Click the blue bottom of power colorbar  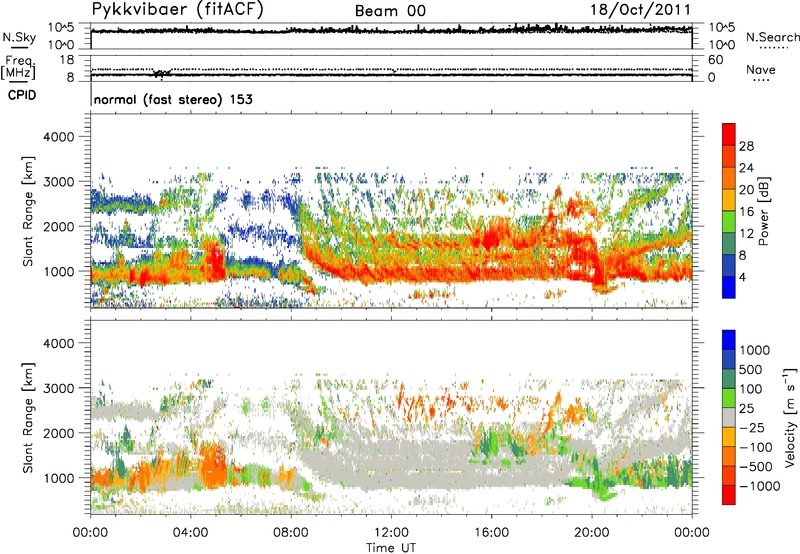click(729, 287)
